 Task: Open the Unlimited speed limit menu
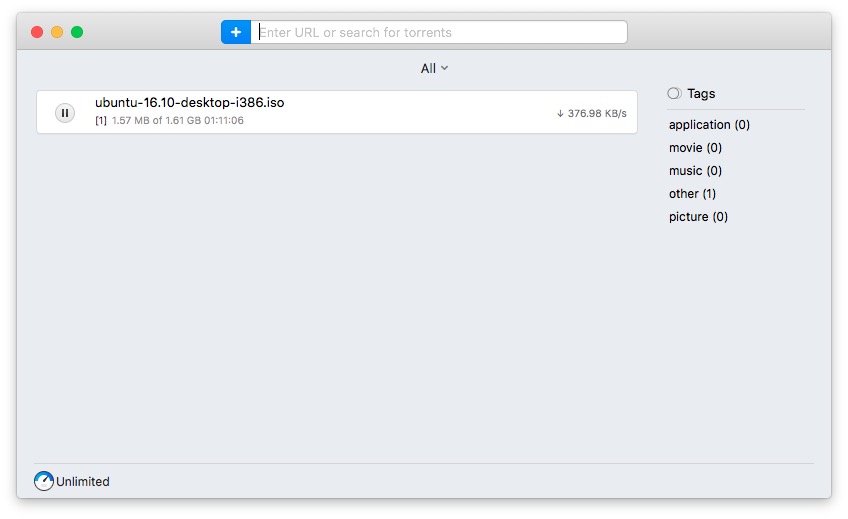click(83, 481)
